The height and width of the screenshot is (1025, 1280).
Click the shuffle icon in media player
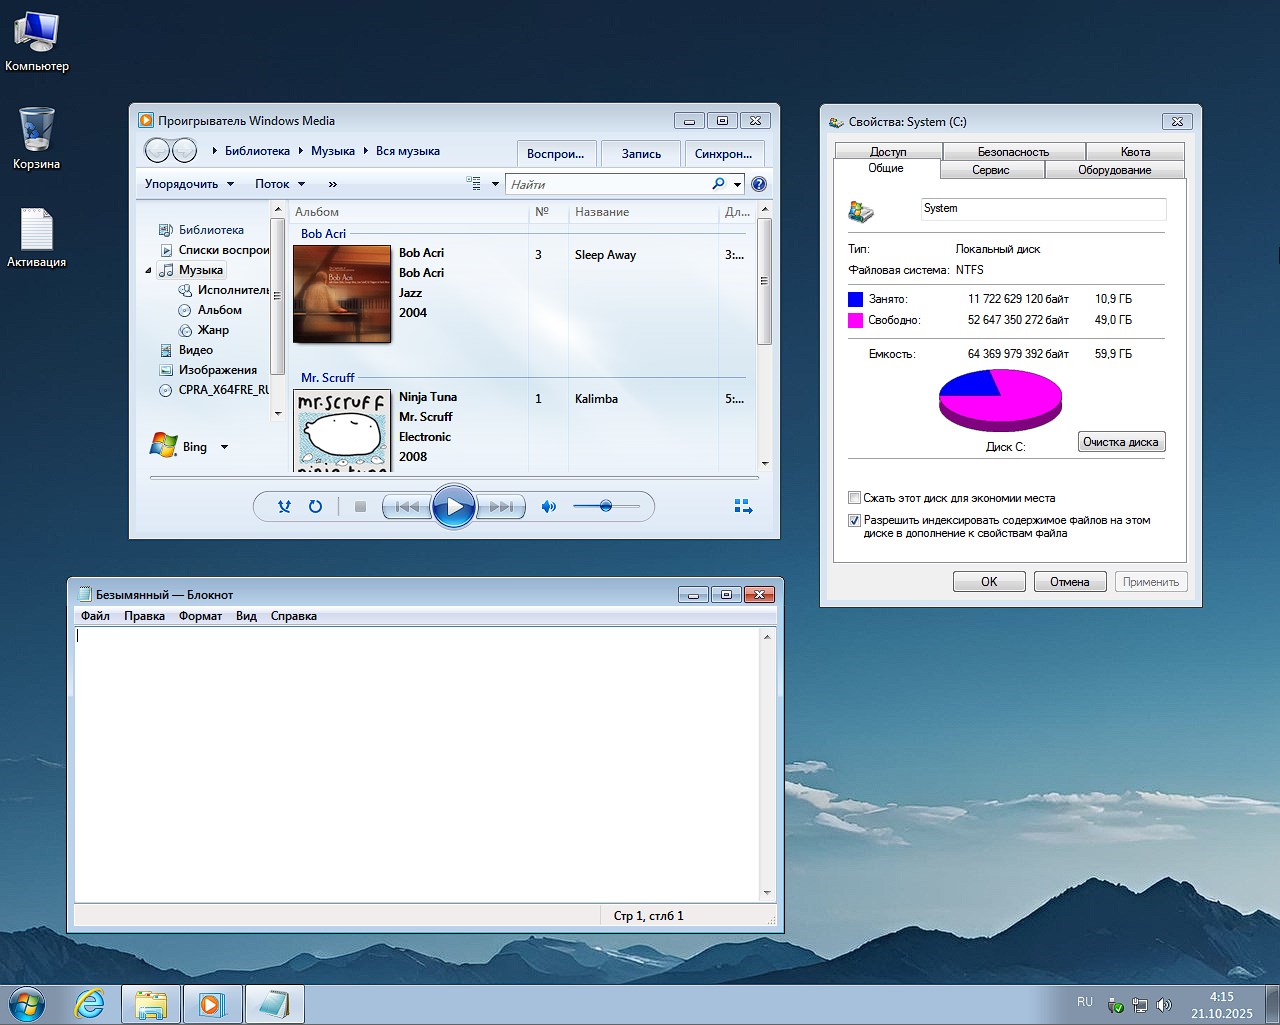284,507
